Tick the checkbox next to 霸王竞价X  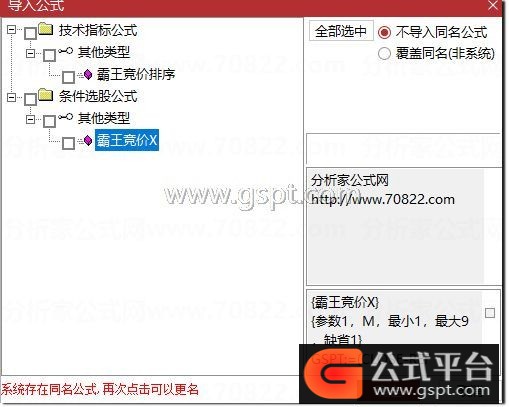(x=68, y=143)
